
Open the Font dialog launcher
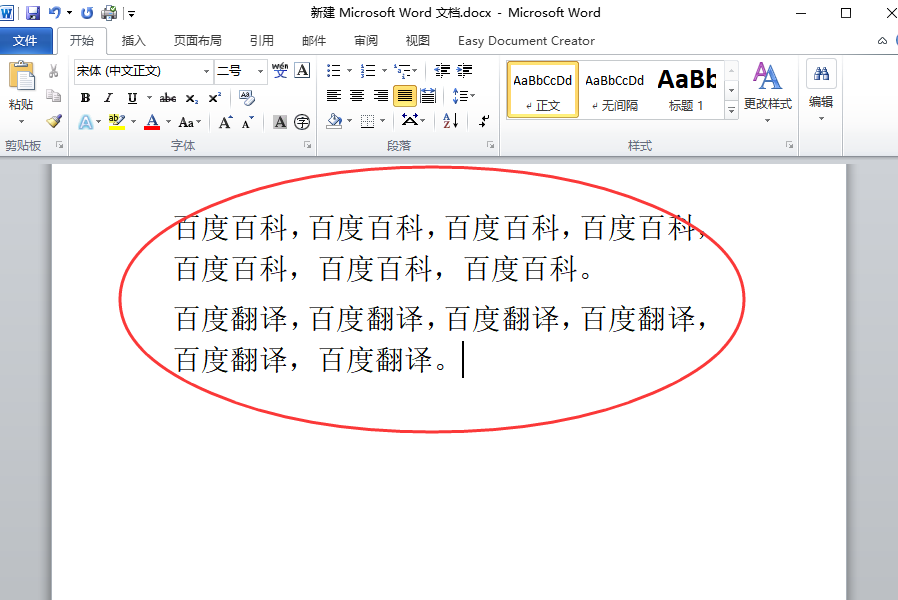[308, 145]
